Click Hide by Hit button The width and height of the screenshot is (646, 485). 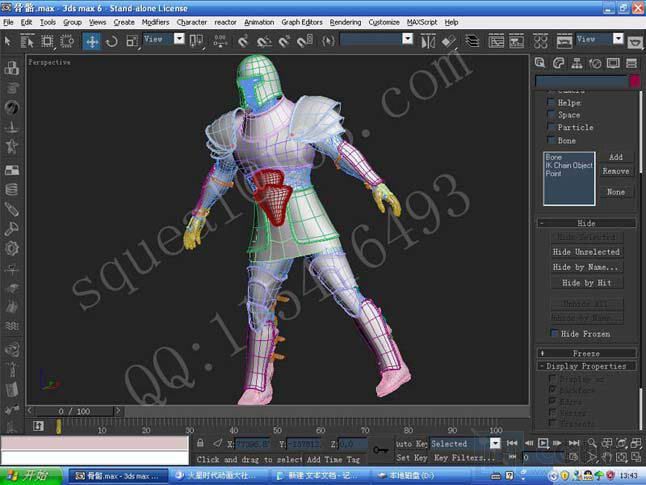587,283
